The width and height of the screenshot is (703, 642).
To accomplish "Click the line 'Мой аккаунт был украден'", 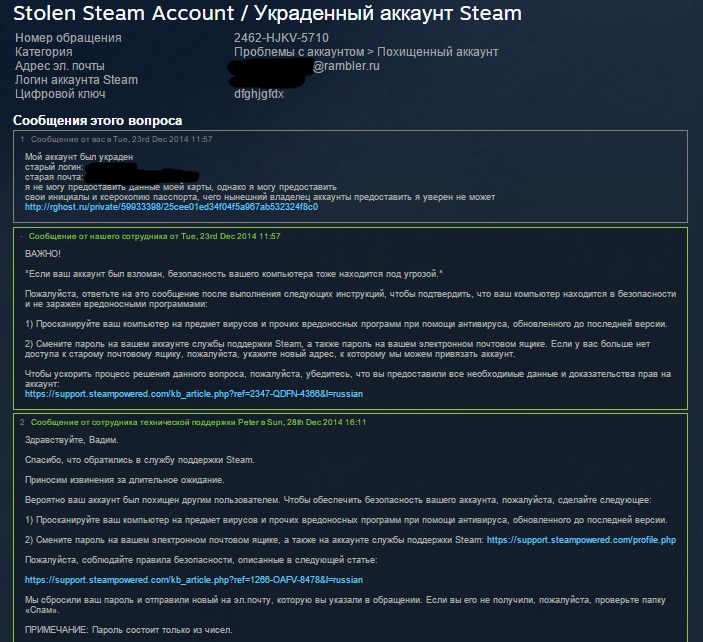I will click(79, 156).
